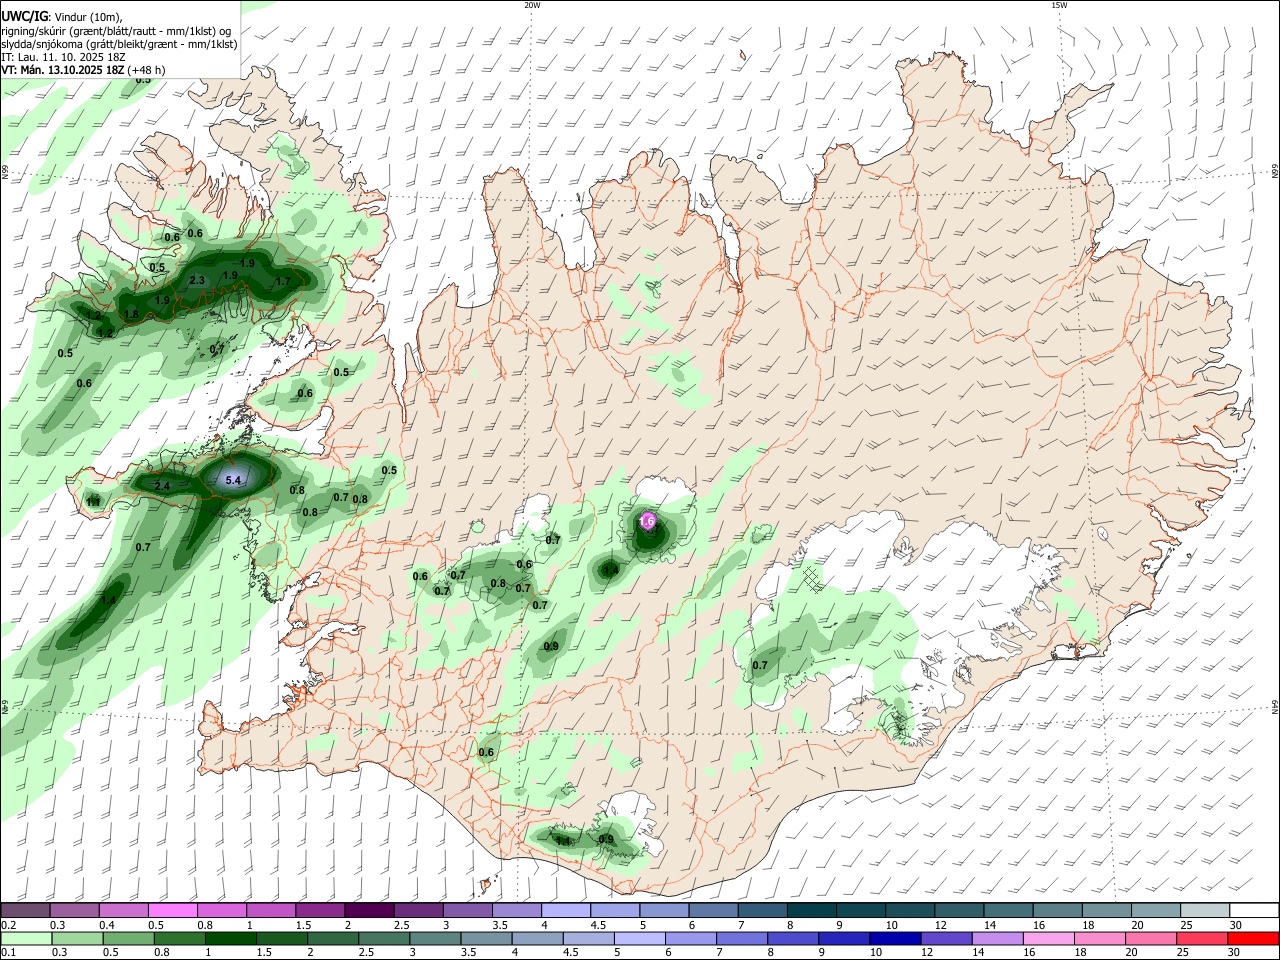Click the 15W longitude label
1280x960 pixels.
pyautogui.click(x=1059, y=5)
